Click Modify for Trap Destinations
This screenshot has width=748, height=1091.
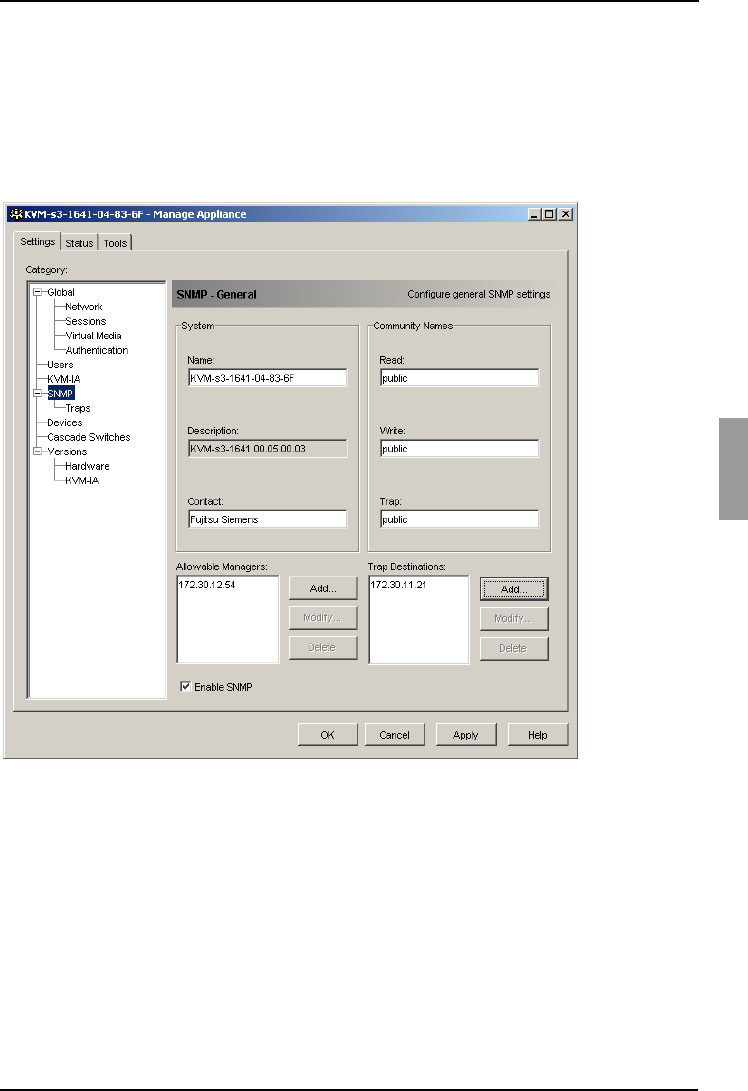pyautogui.click(x=514, y=619)
